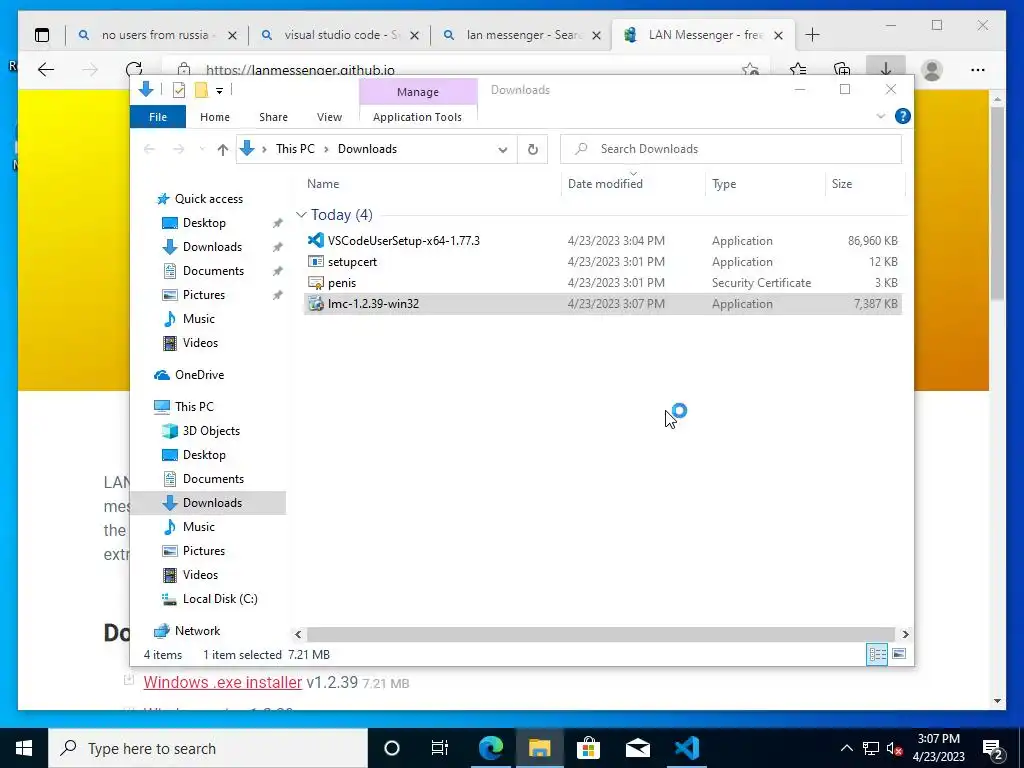This screenshot has height=768, width=1024.
Task: Open address bar history dropdown
Action: 503,150
